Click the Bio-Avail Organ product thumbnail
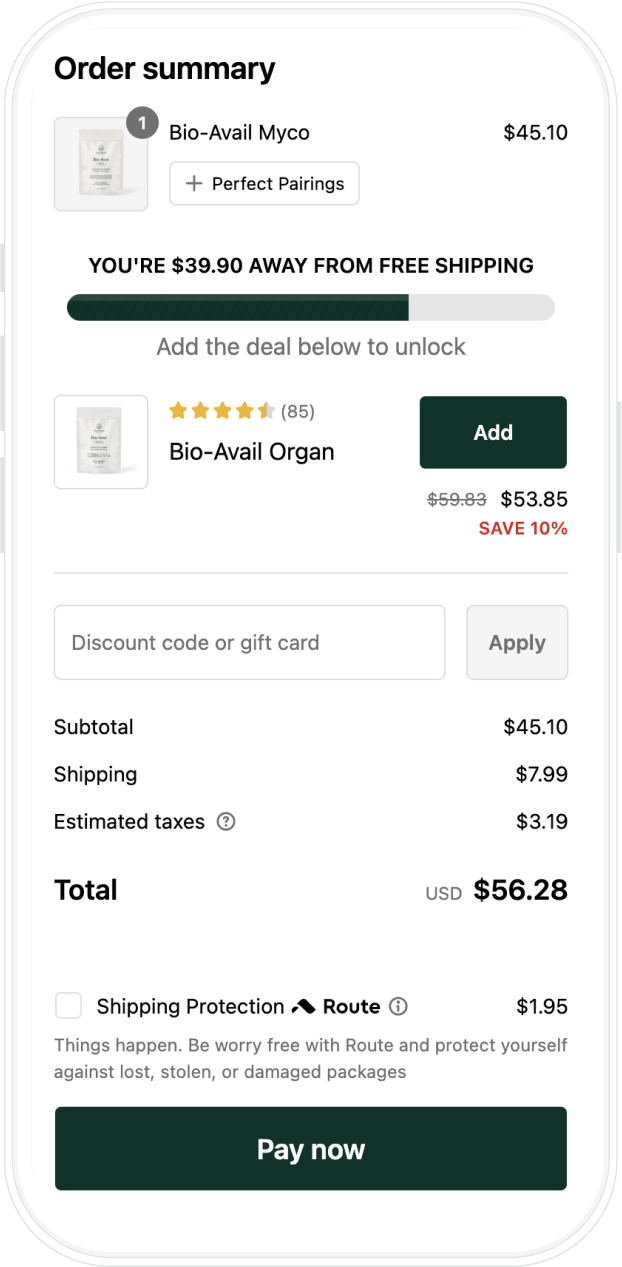The width and height of the screenshot is (622, 1267). 100,441
